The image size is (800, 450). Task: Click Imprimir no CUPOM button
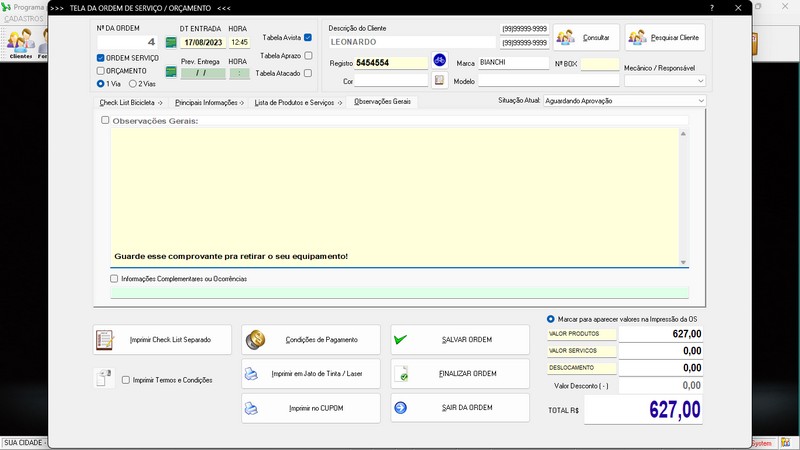point(311,408)
